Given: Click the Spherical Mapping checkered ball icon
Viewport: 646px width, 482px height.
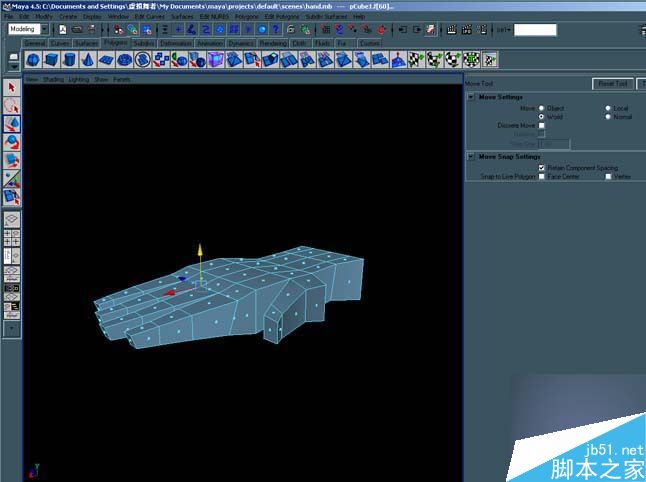Looking at the screenshot, I should point(453,60).
